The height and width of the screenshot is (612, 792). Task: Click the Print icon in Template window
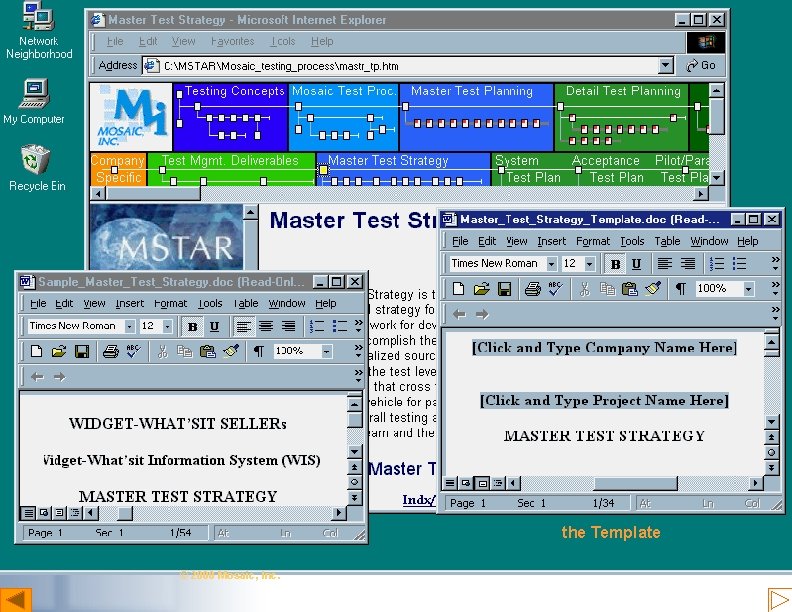point(532,289)
